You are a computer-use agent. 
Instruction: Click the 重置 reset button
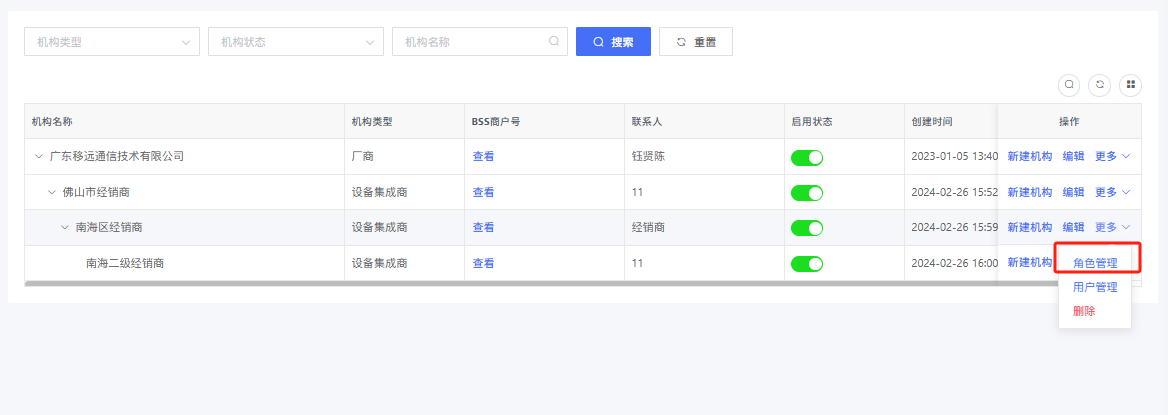pyautogui.click(x=696, y=42)
